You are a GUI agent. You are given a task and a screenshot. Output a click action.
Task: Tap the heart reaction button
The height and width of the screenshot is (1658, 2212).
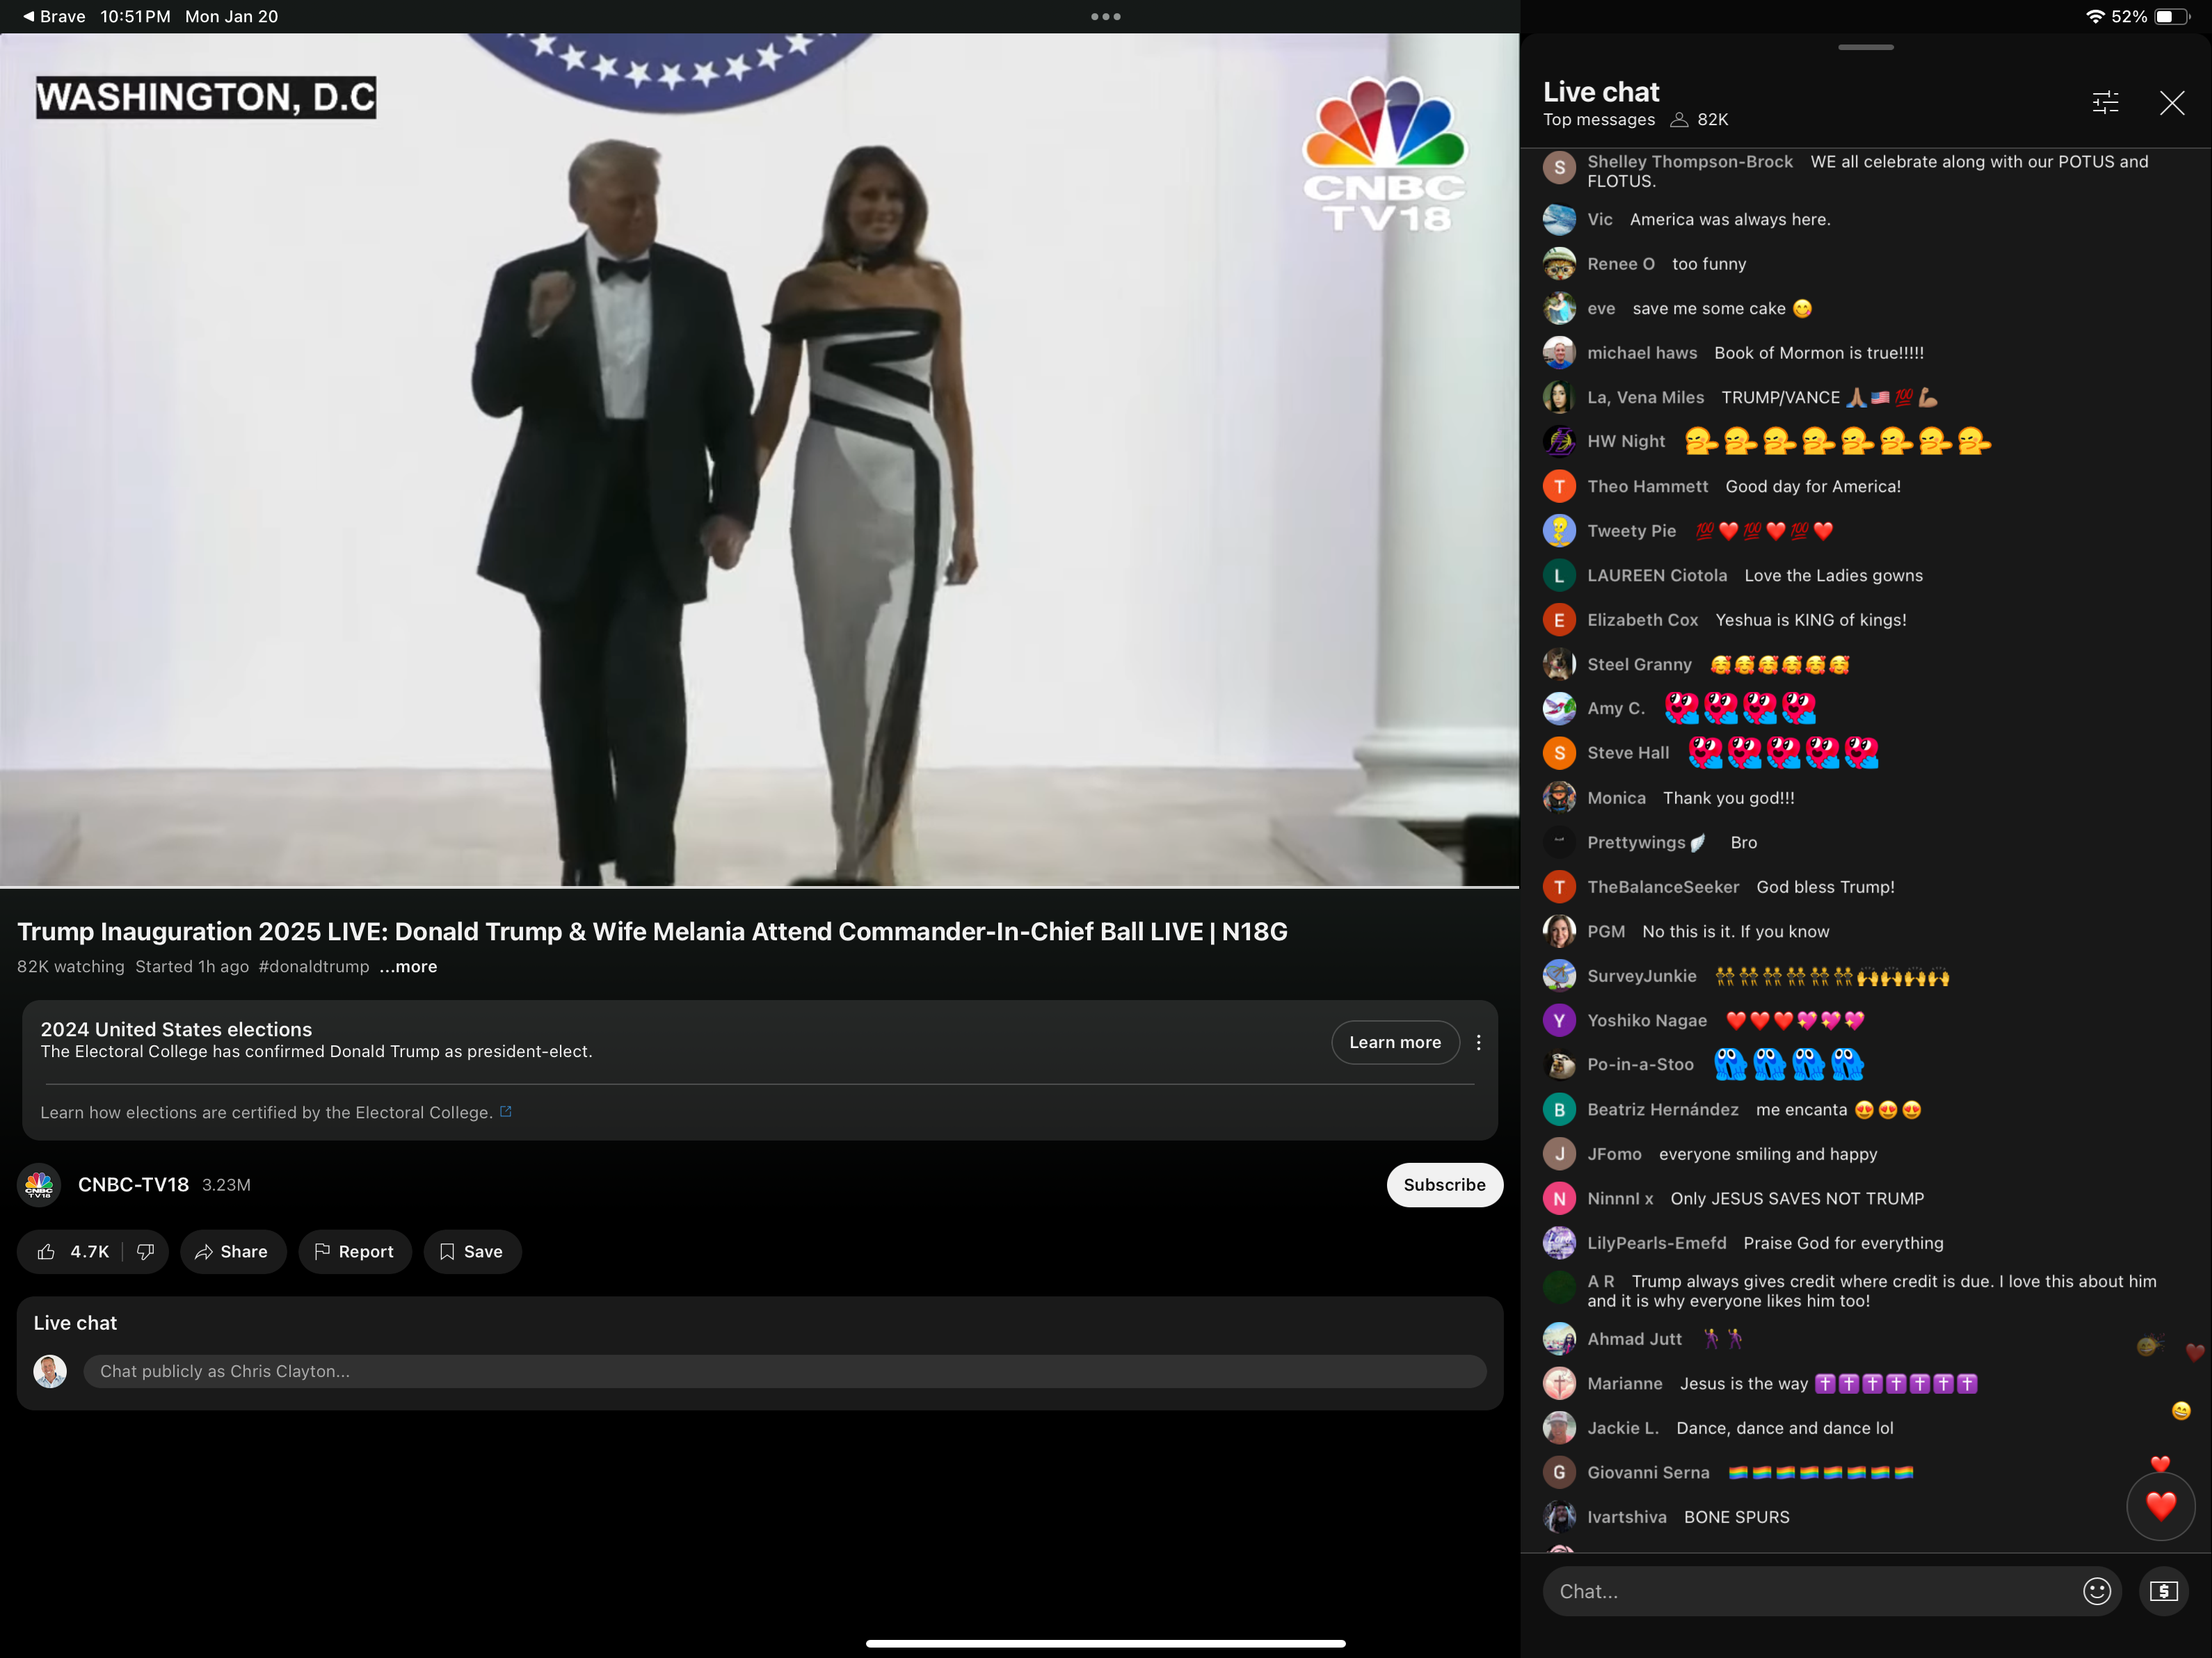[x=2160, y=1505]
